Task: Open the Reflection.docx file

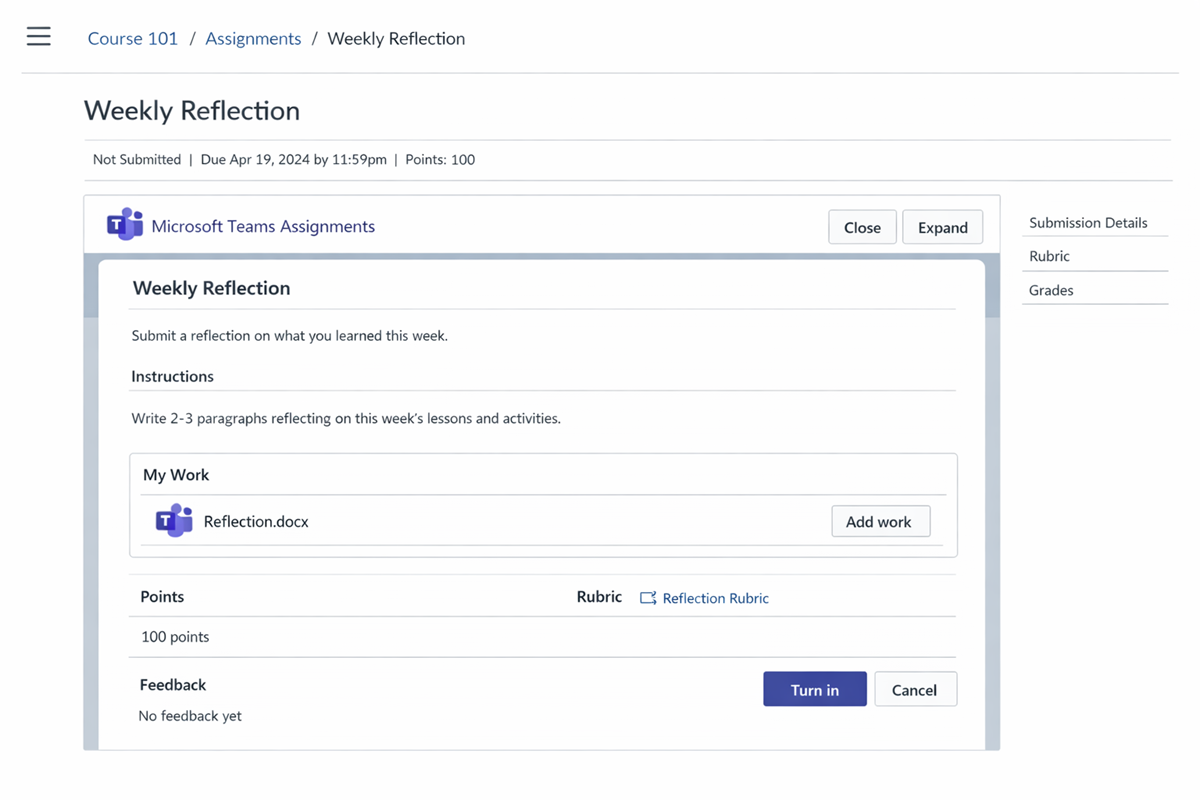Action: (x=256, y=521)
